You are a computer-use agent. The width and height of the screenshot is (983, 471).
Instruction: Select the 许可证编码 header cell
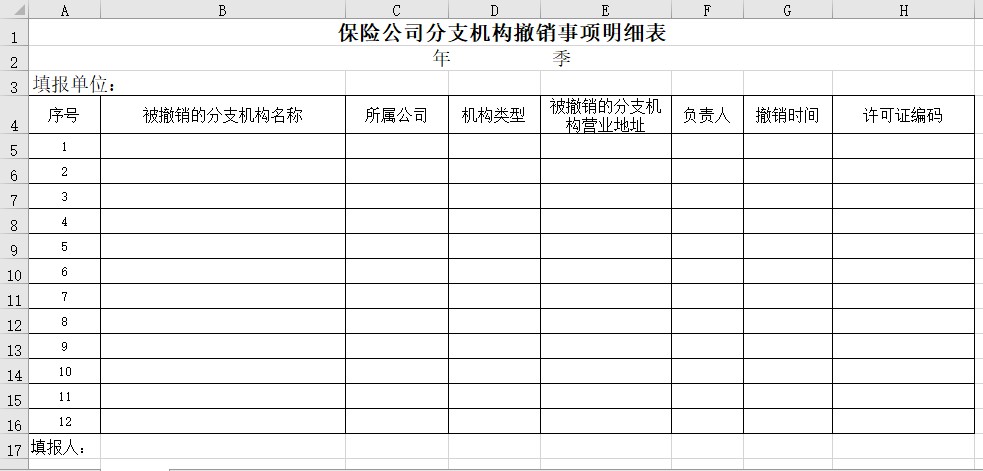click(903, 116)
